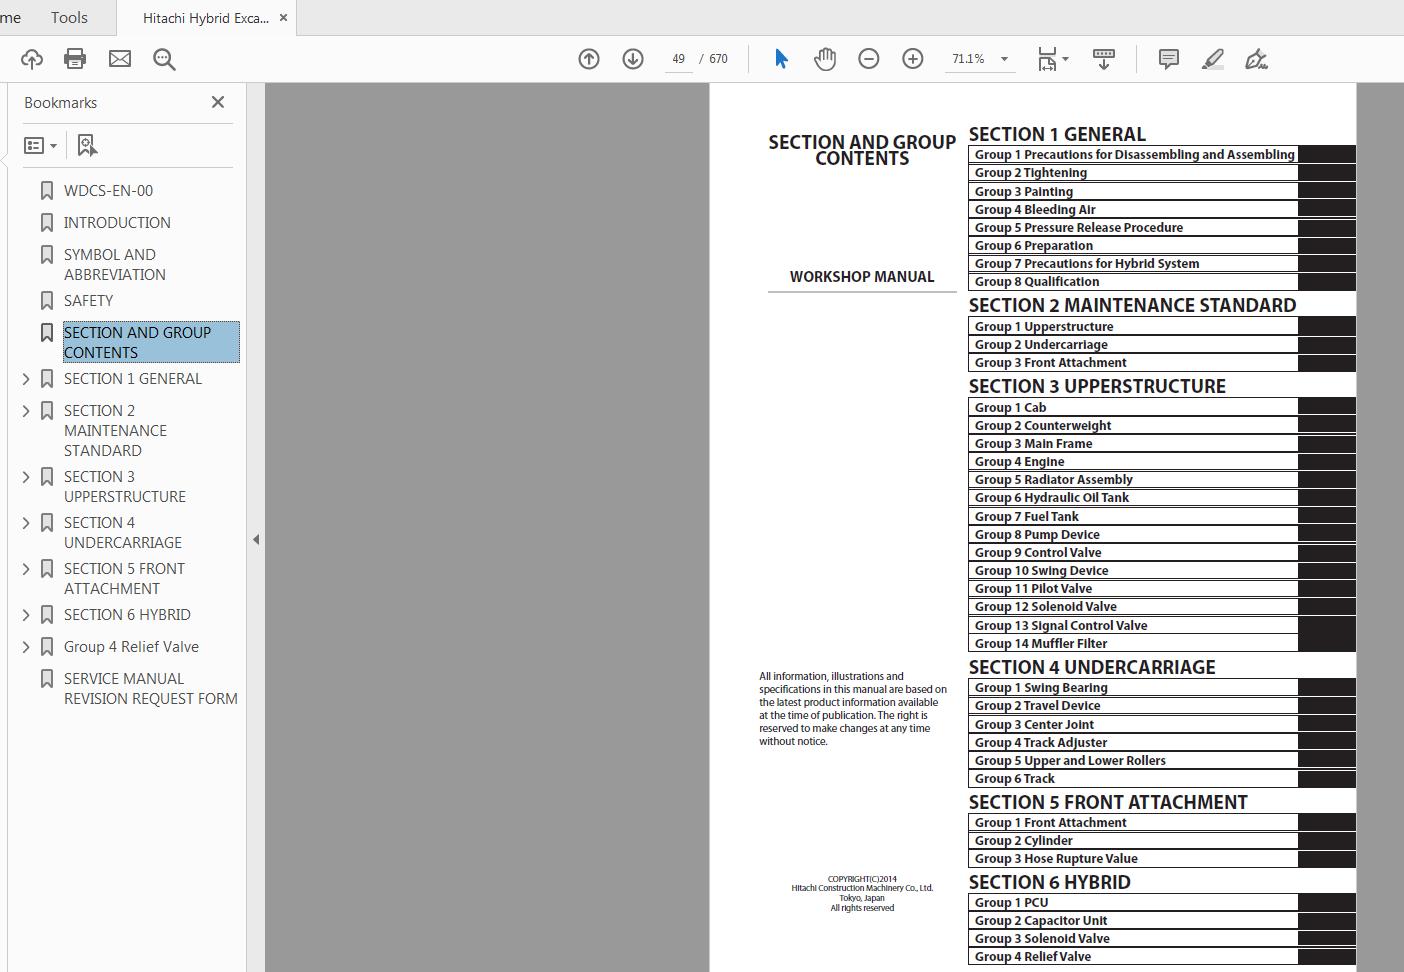Open SYMBOL AND ABBREVIATION bookmark

(115, 265)
